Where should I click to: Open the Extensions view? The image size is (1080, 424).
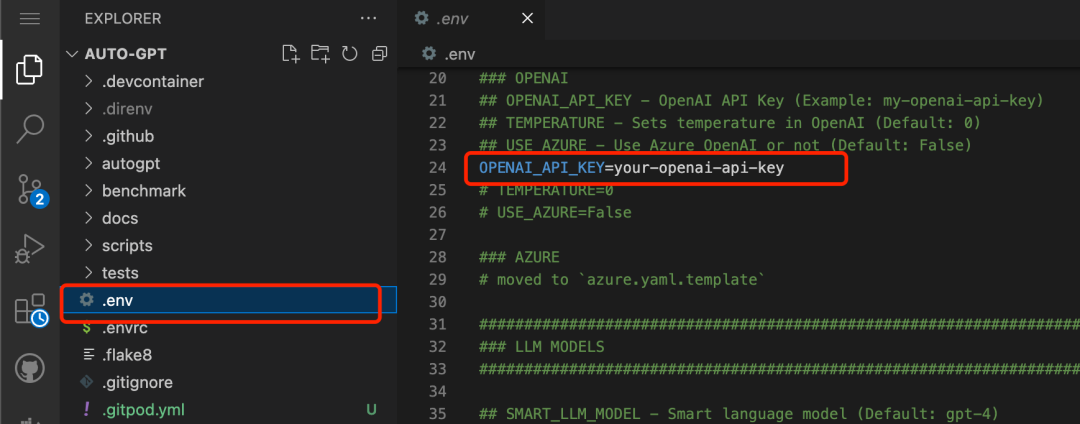pos(30,310)
